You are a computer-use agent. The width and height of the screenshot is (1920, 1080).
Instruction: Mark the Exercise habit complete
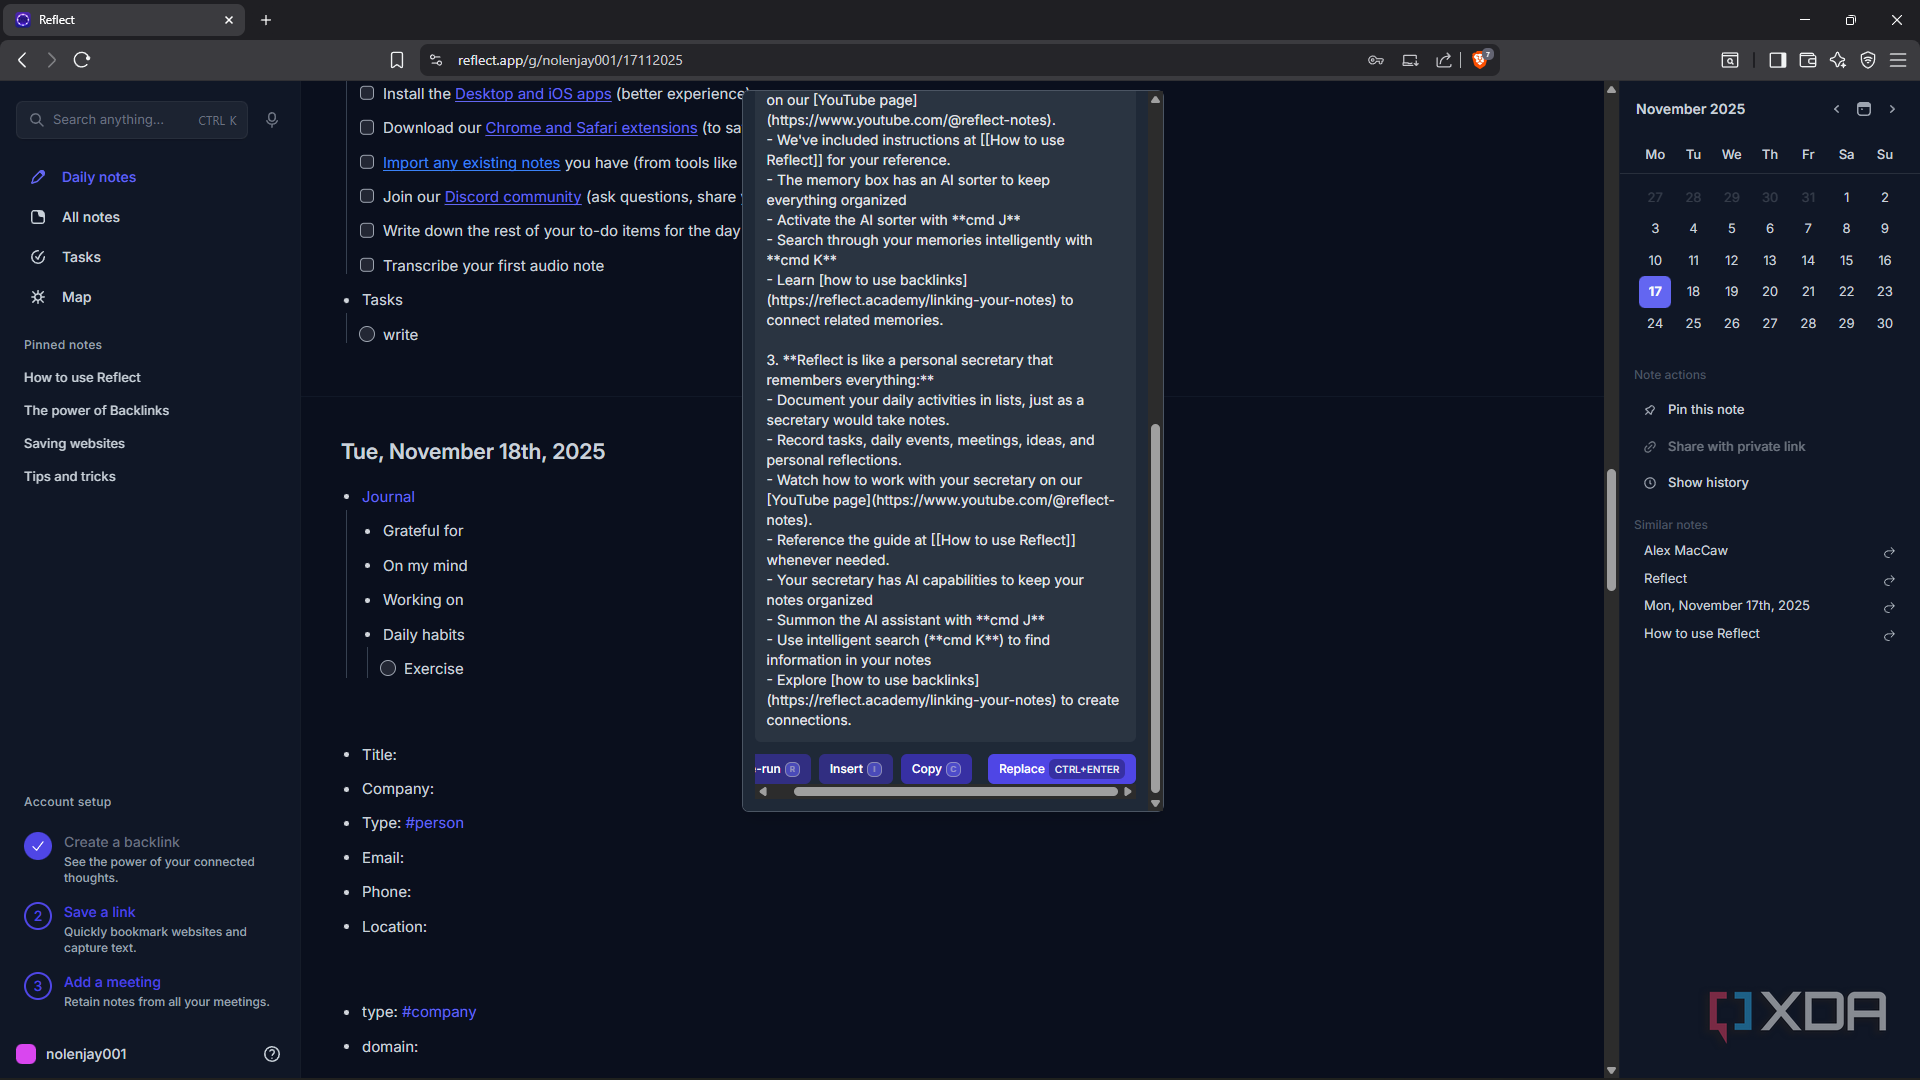point(388,668)
